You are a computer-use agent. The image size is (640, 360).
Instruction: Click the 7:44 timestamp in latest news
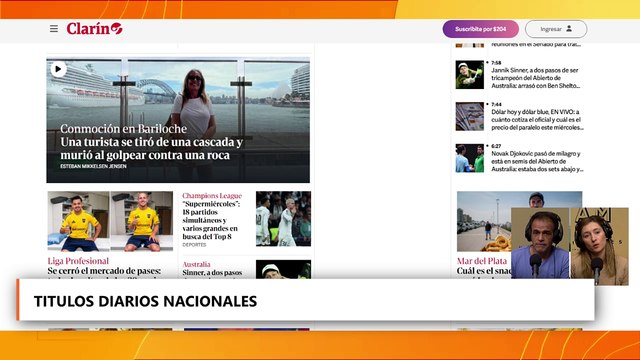[496, 104]
